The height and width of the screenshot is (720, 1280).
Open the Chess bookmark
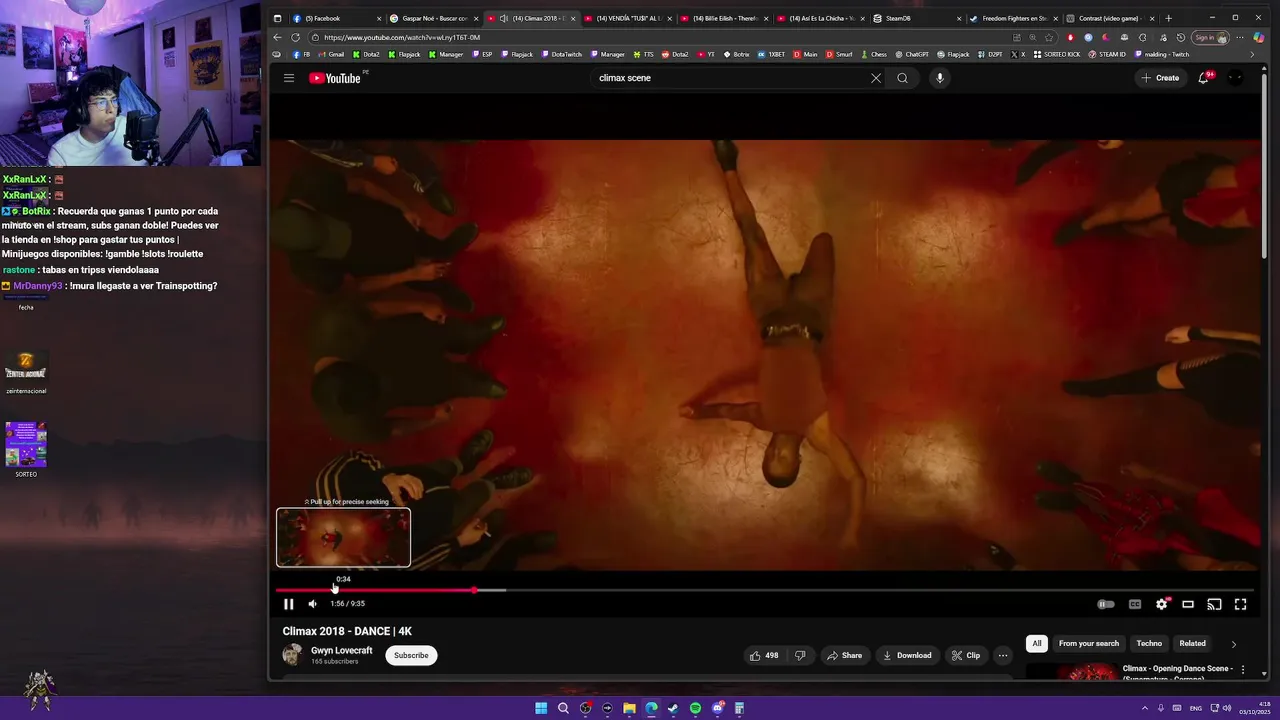point(874,54)
